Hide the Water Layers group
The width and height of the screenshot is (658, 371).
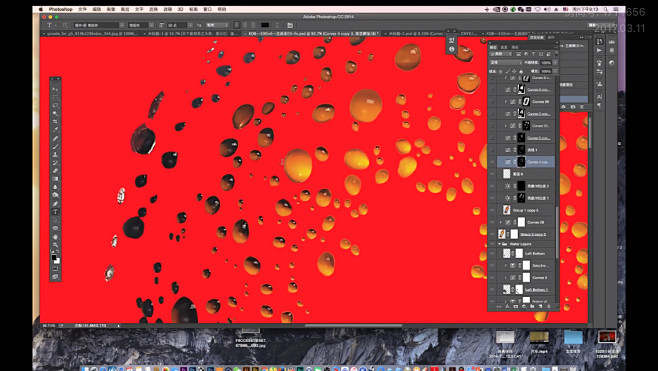tap(493, 244)
